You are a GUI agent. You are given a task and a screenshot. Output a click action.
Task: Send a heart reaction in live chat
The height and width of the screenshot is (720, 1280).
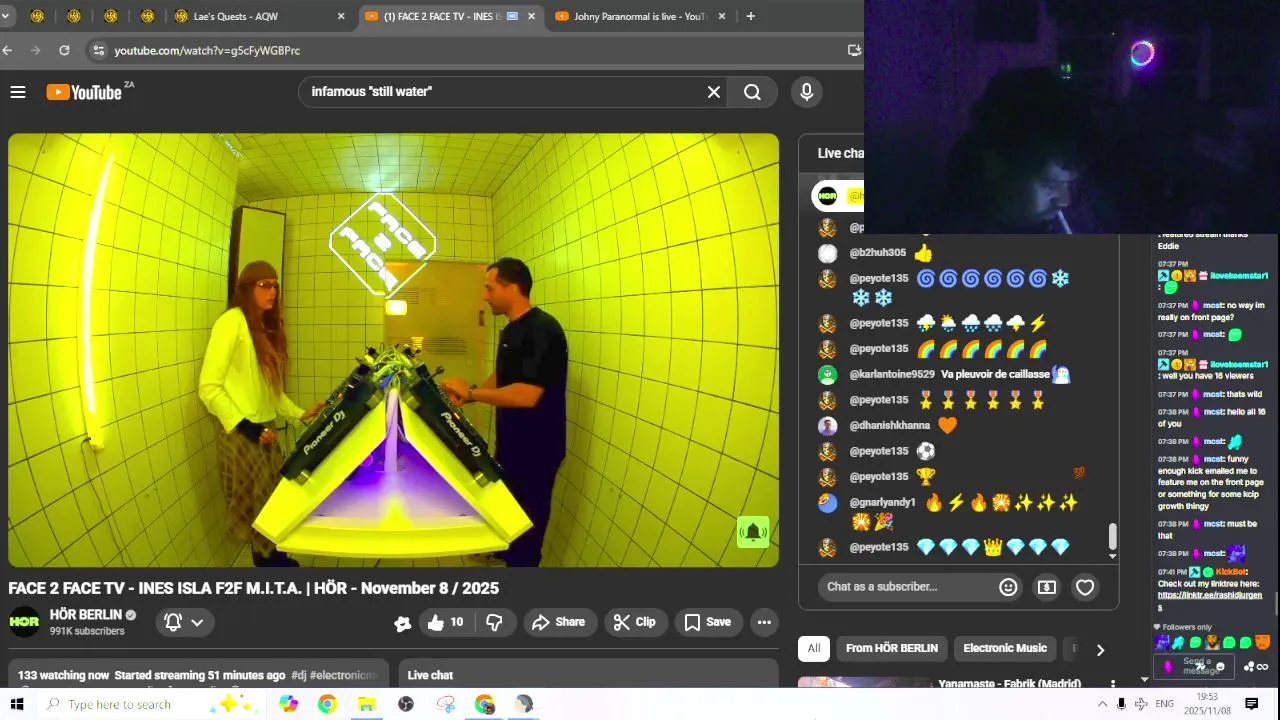1085,587
